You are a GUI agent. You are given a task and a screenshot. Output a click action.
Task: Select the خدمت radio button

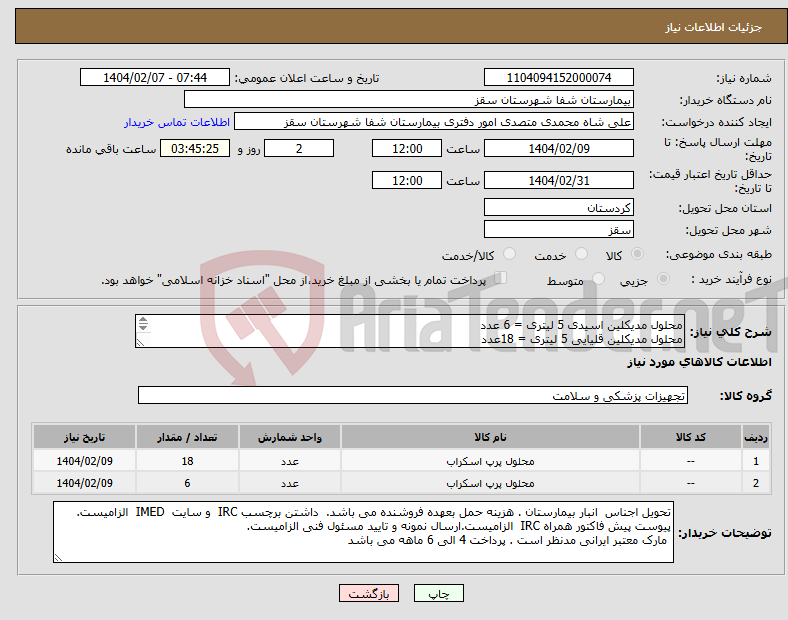(x=581, y=254)
